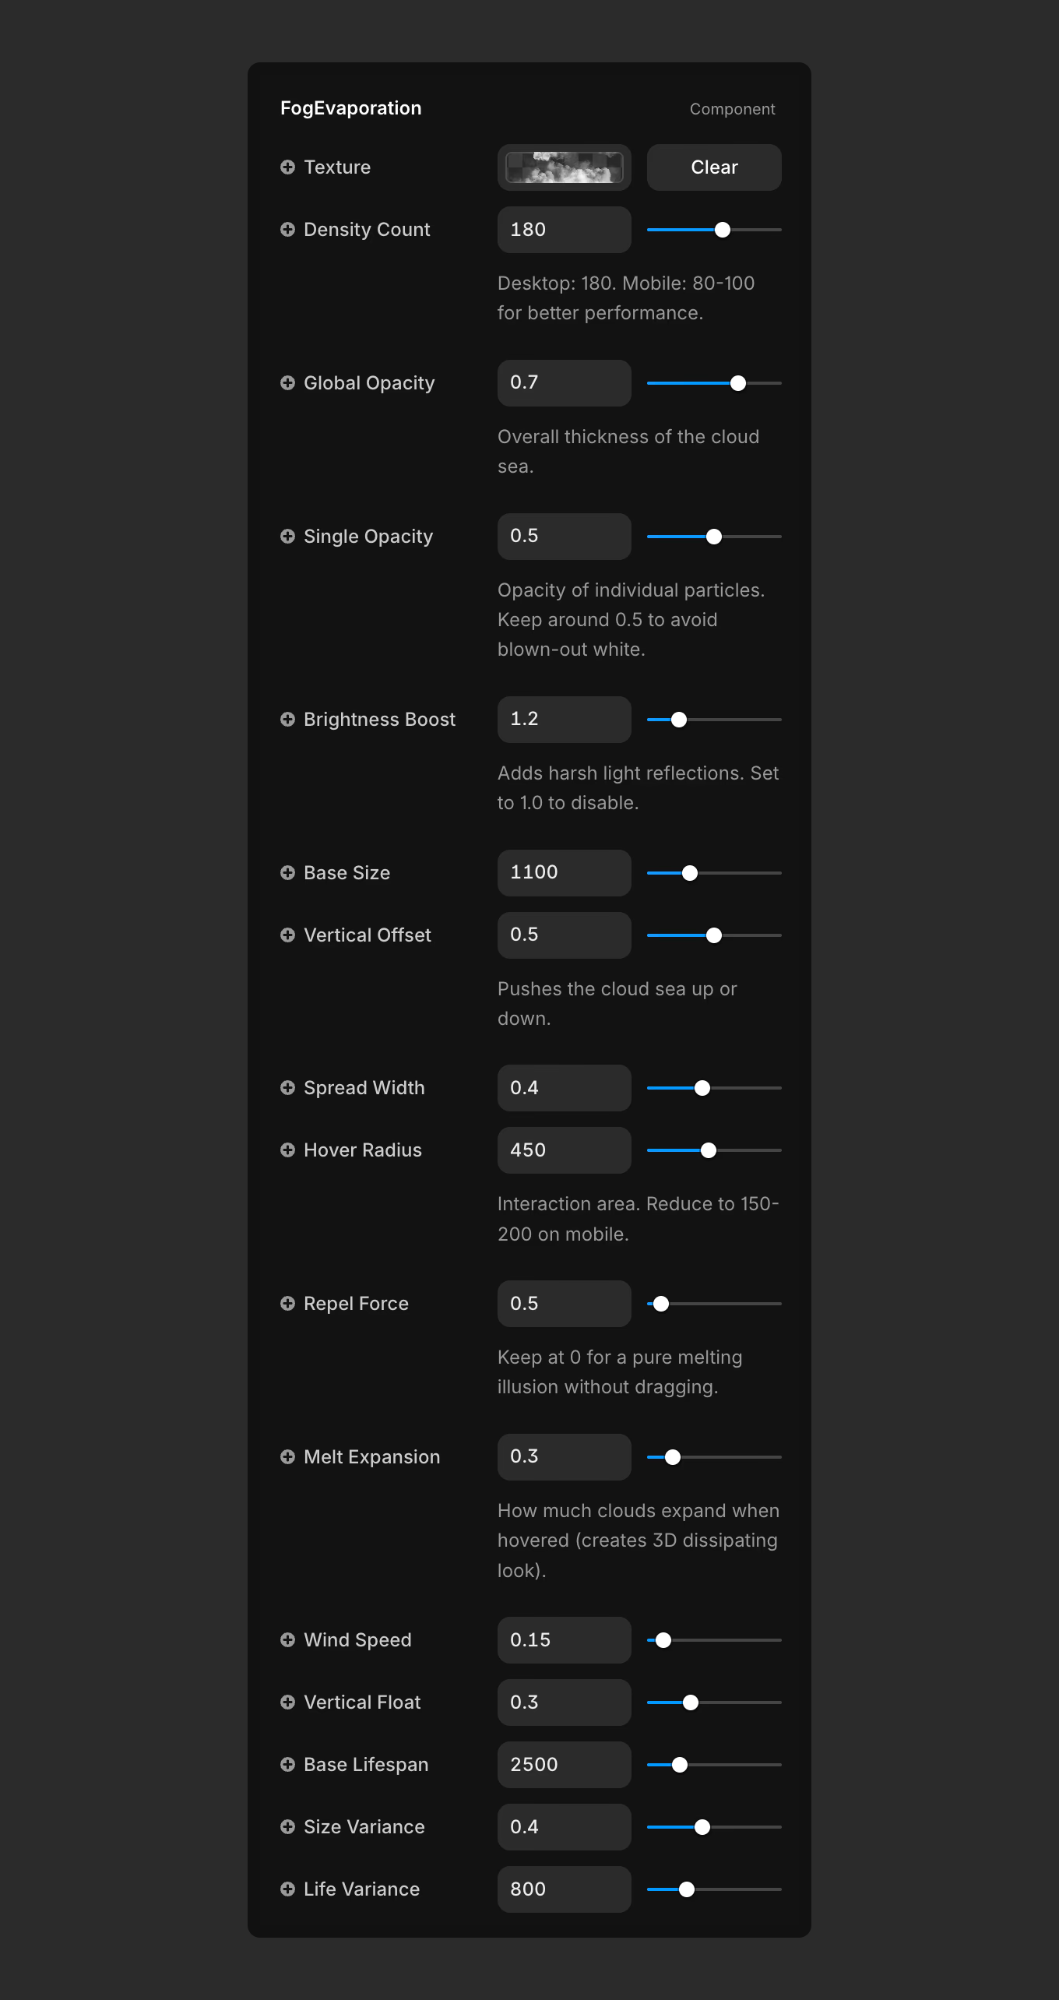This screenshot has height=2000, width=1059.
Task: Click the plus icon beside Melt Expansion
Action: [x=288, y=1457]
